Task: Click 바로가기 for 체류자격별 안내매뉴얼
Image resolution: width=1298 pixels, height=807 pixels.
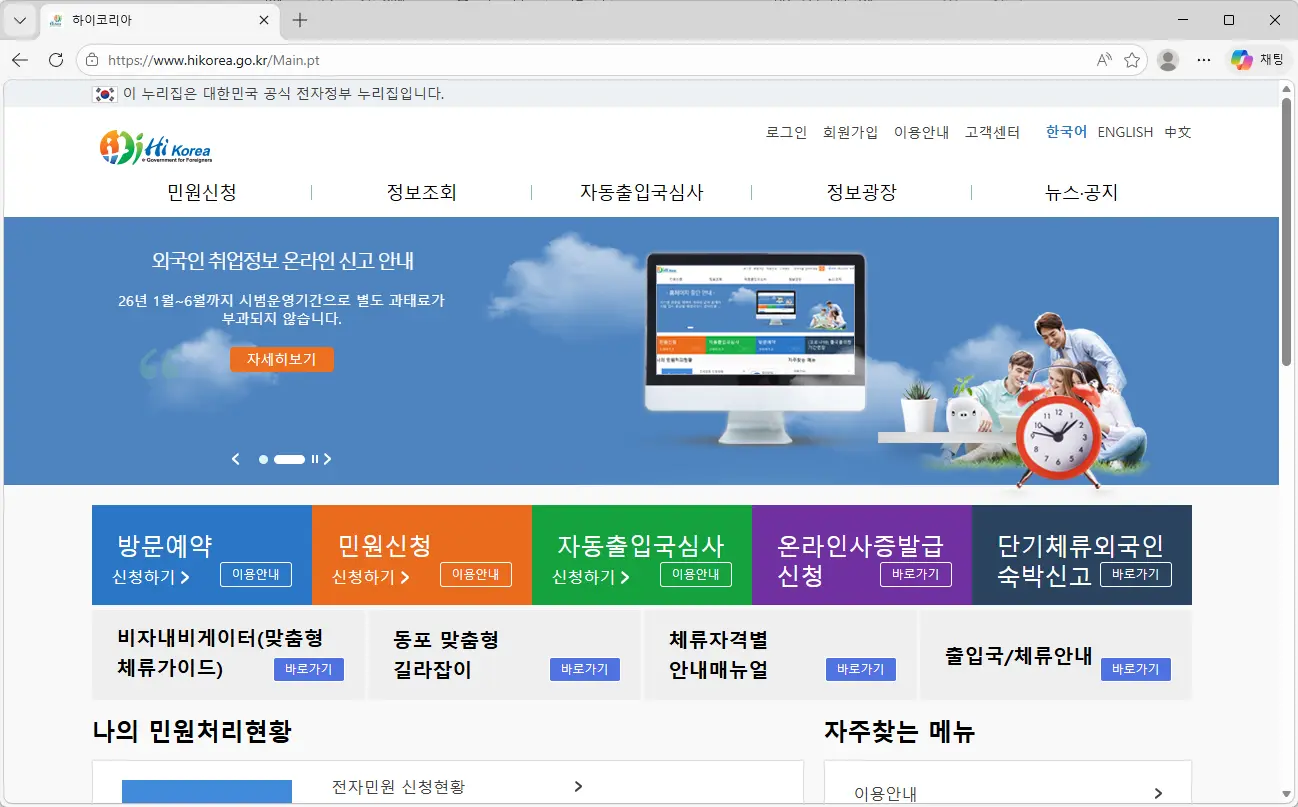Action: (861, 669)
